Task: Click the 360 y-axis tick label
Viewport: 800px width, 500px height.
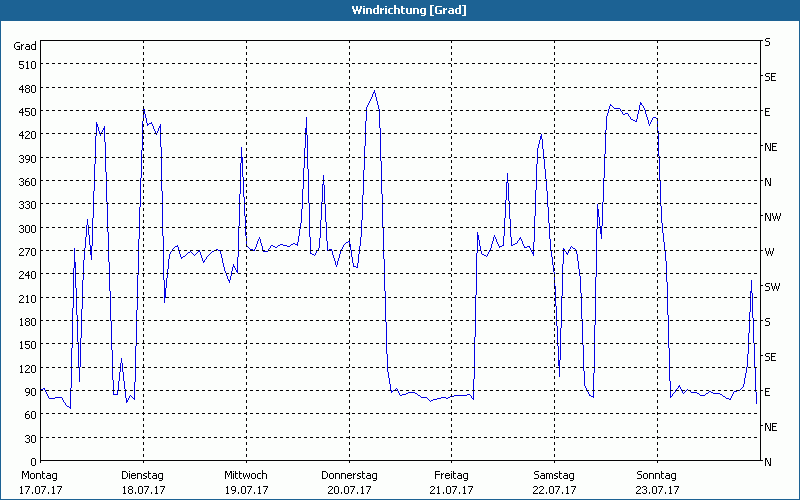Action: click(26, 182)
